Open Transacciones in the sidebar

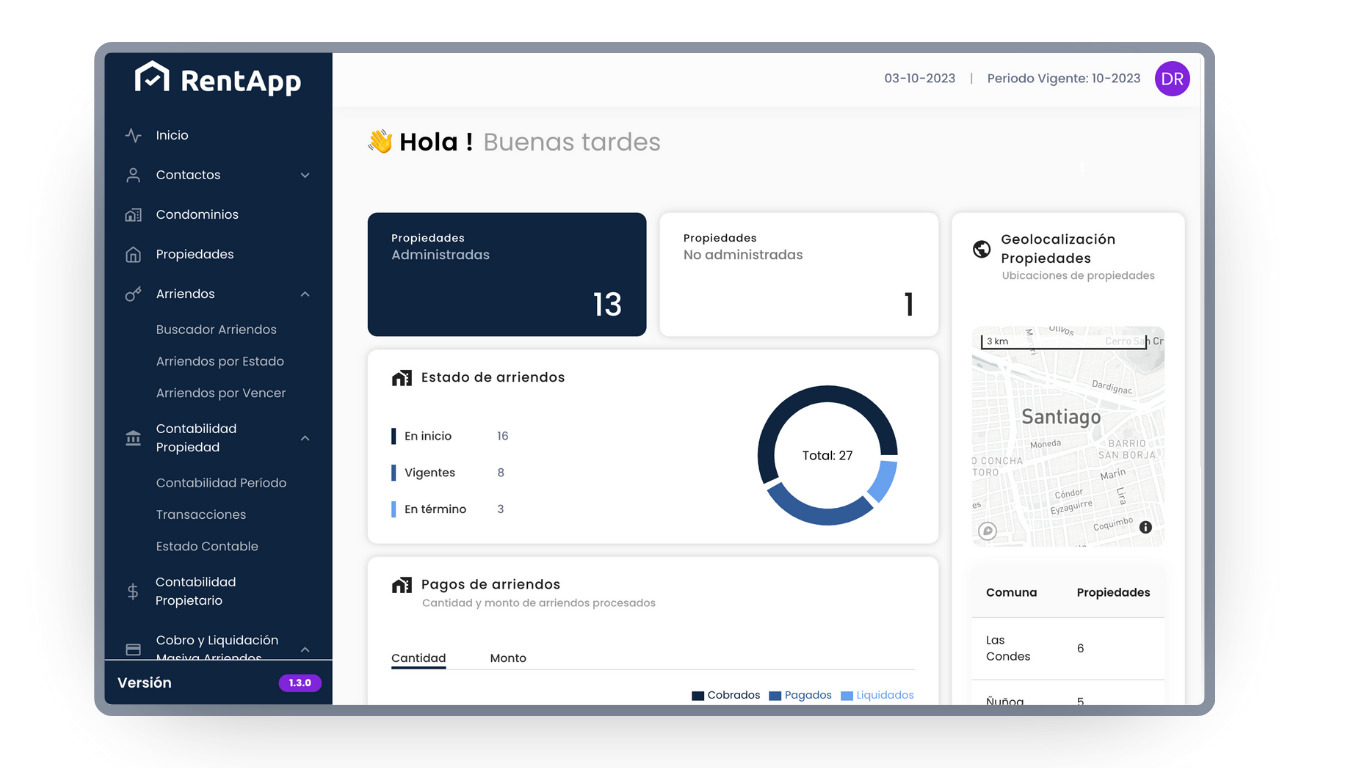[200, 514]
